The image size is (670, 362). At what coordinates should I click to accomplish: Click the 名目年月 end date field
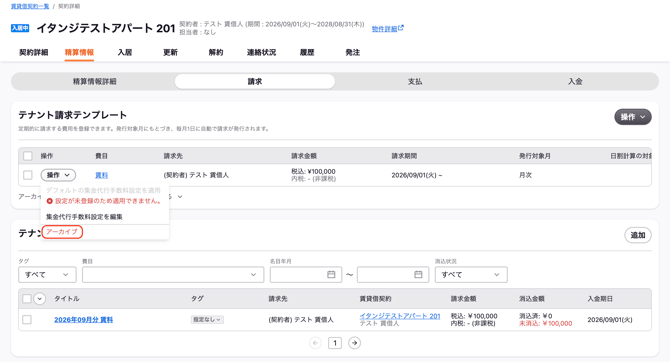pyautogui.click(x=393, y=274)
